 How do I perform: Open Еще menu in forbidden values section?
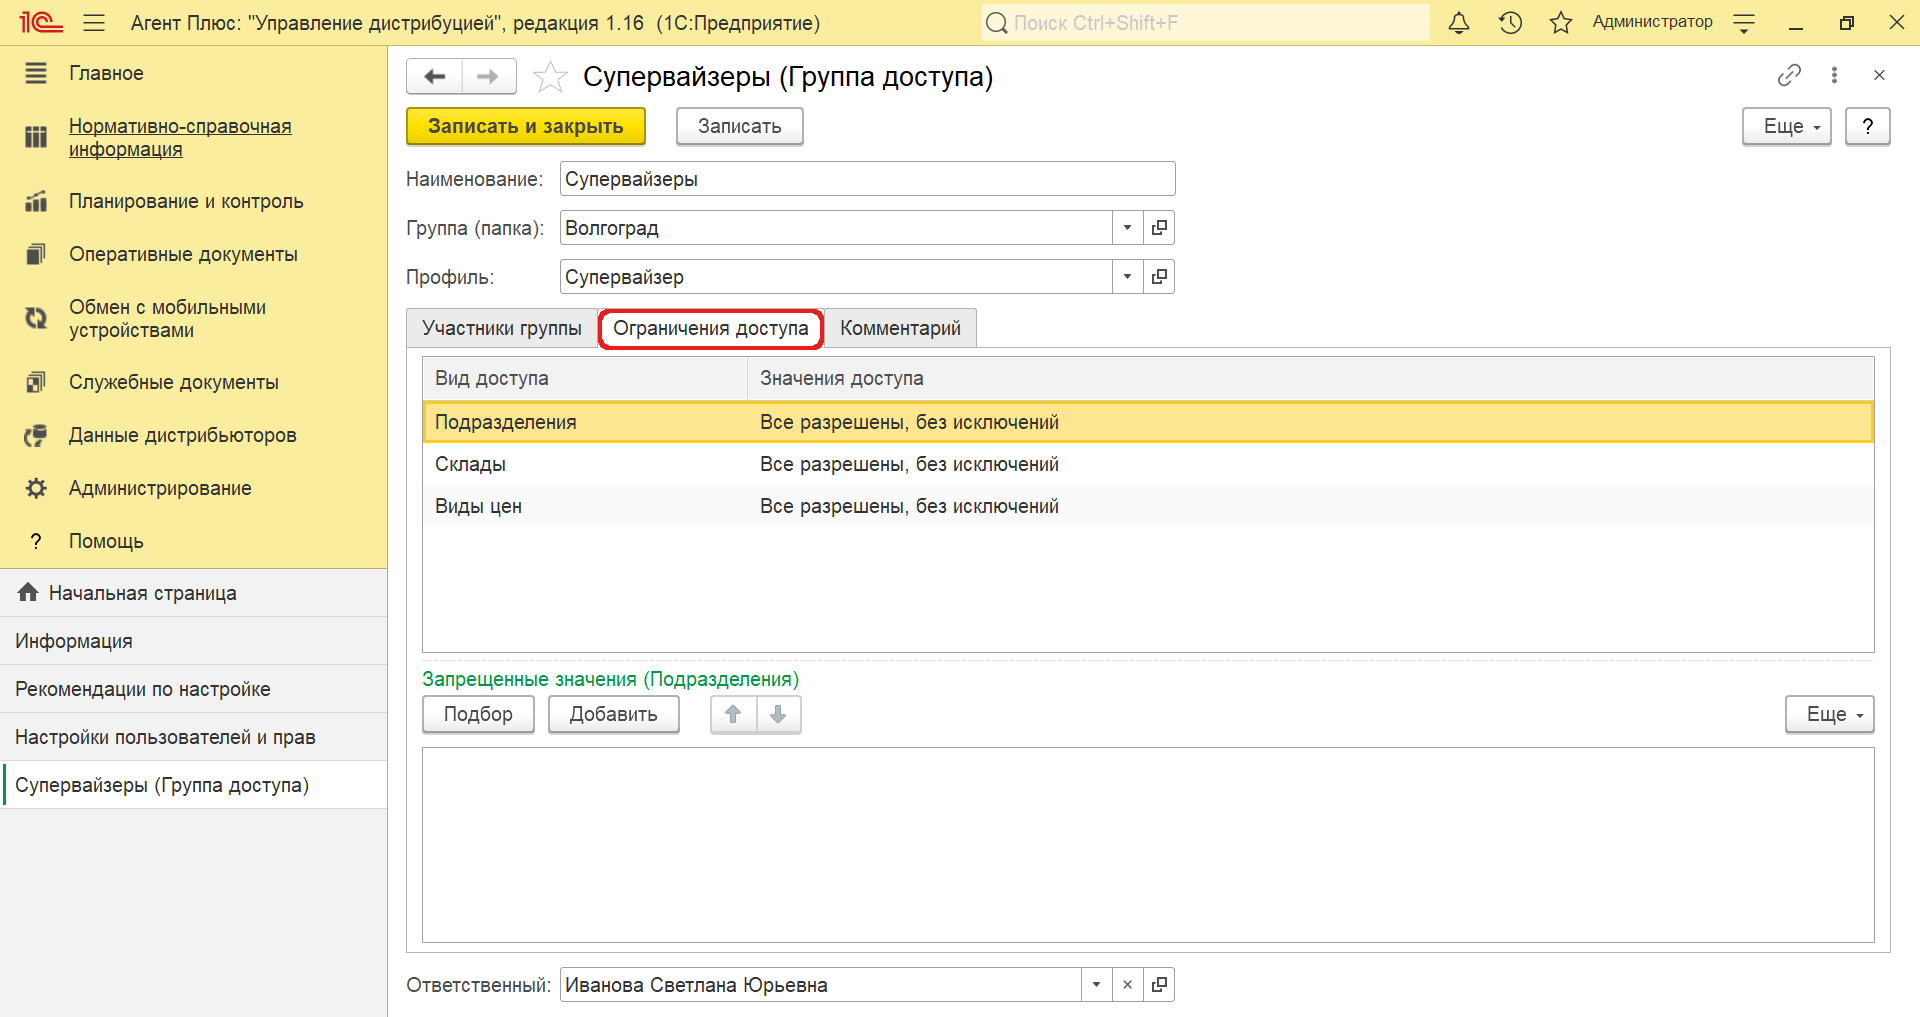tap(1830, 714)
